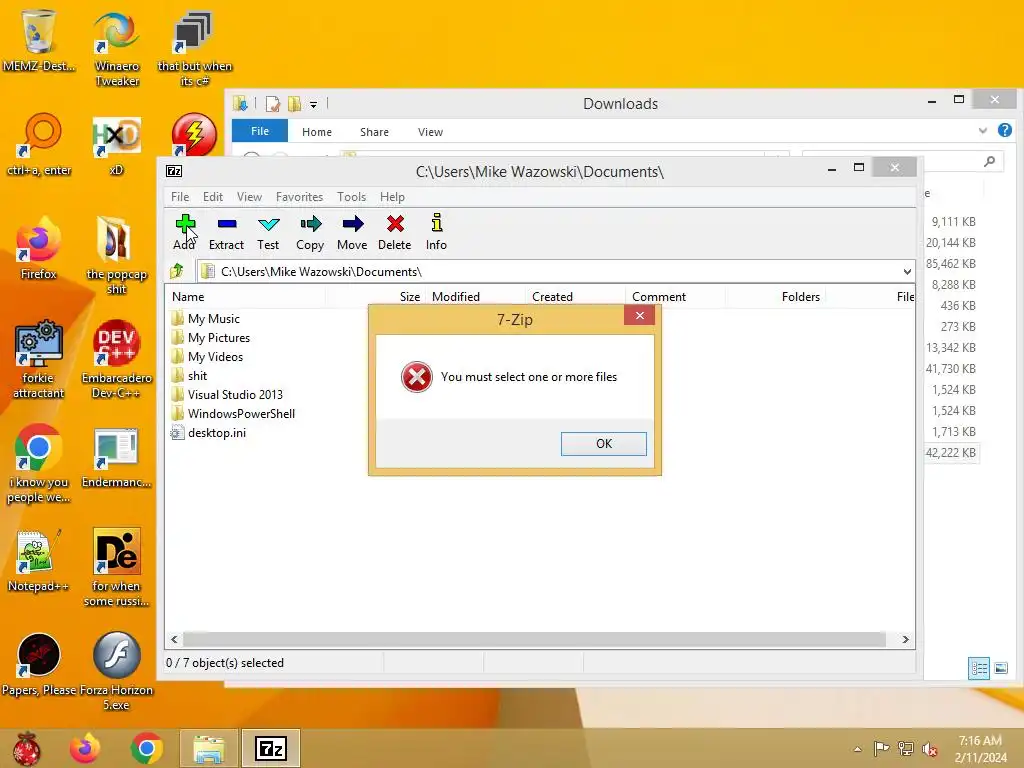This screenshot has height=768, width=1024.
Task: Open the MEMZ-Dest recycle bin icon
Action: tap(39, 40)
